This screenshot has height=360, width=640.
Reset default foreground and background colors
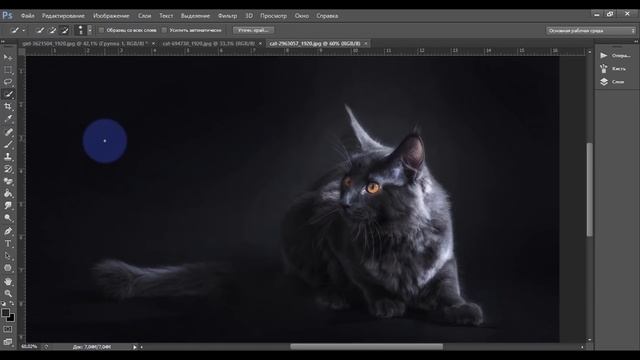pos(4,304)
